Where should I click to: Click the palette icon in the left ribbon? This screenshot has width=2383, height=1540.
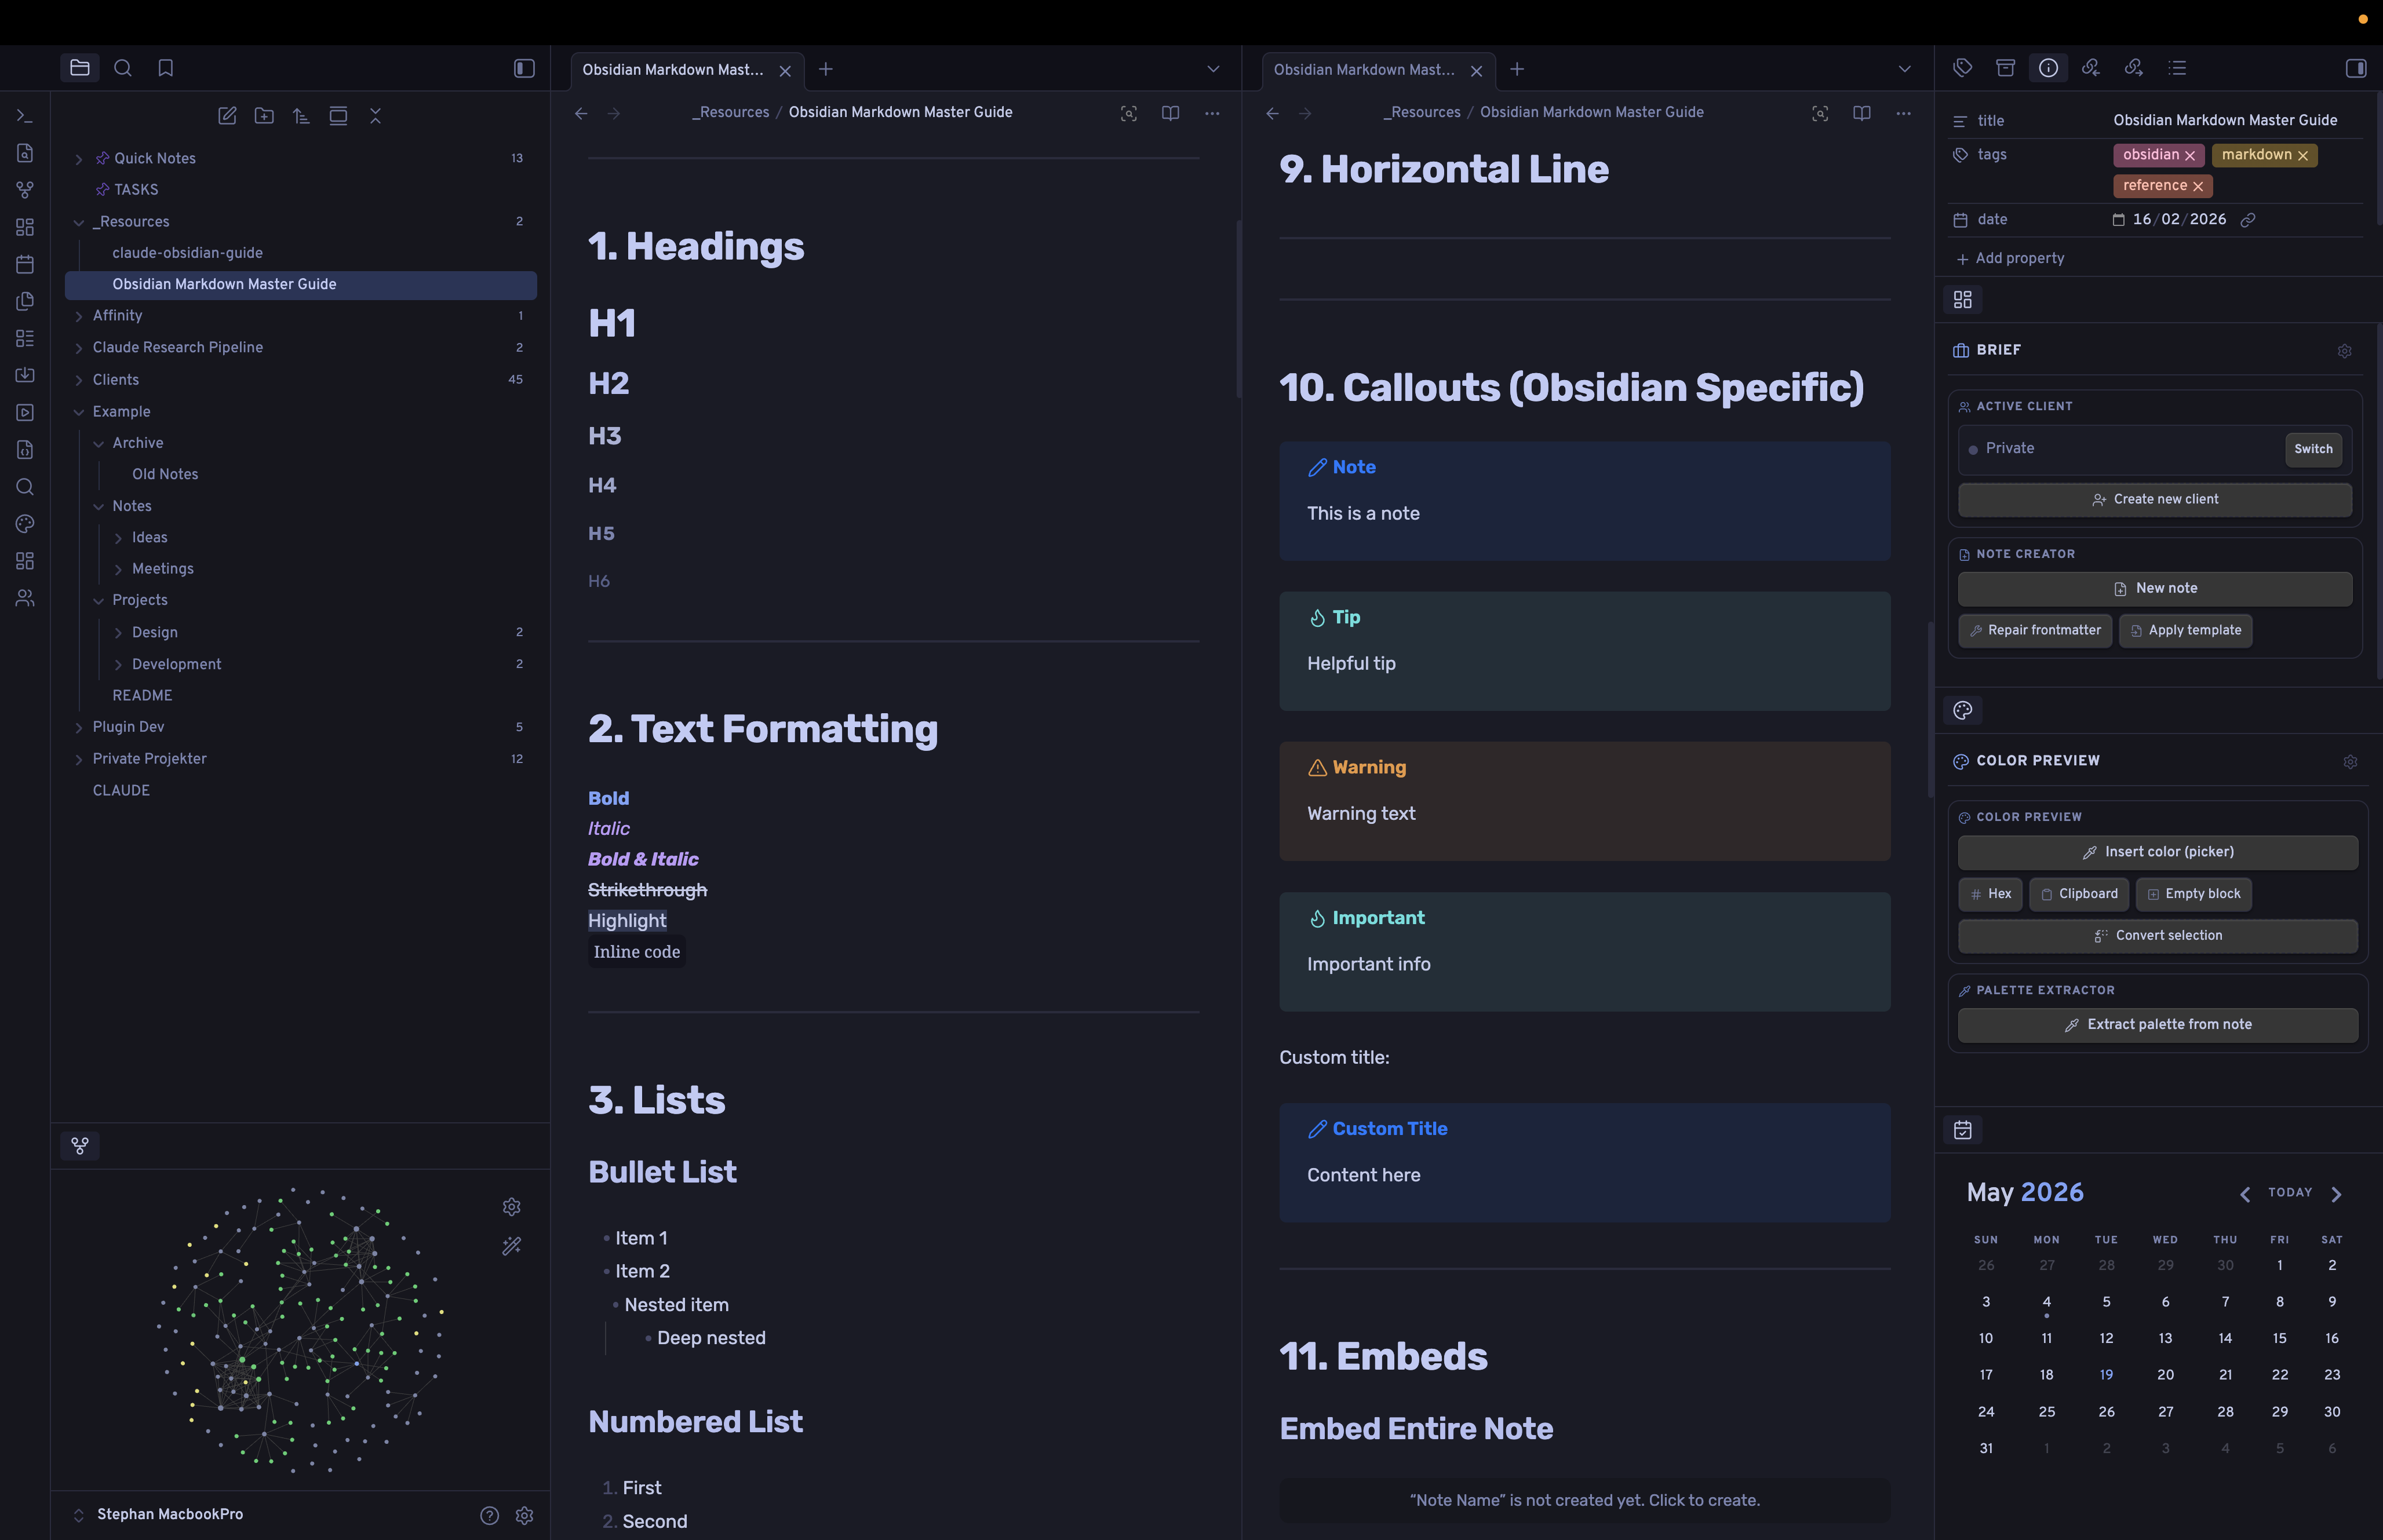25,524
